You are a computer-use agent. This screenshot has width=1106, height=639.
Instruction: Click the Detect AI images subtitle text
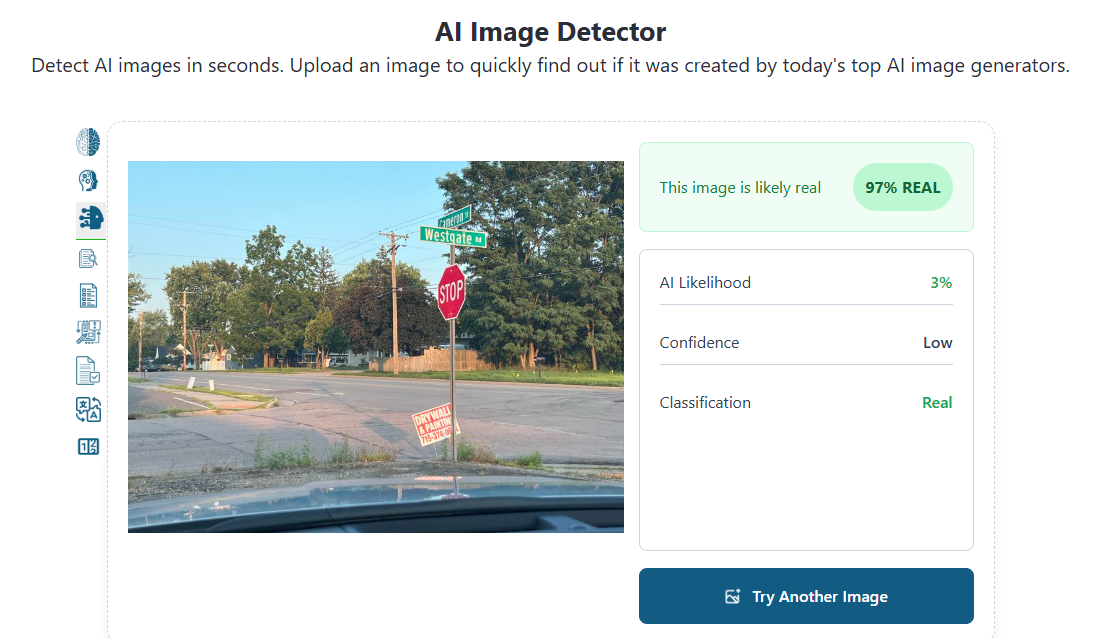pyautogui.click(x=550, y=66)
